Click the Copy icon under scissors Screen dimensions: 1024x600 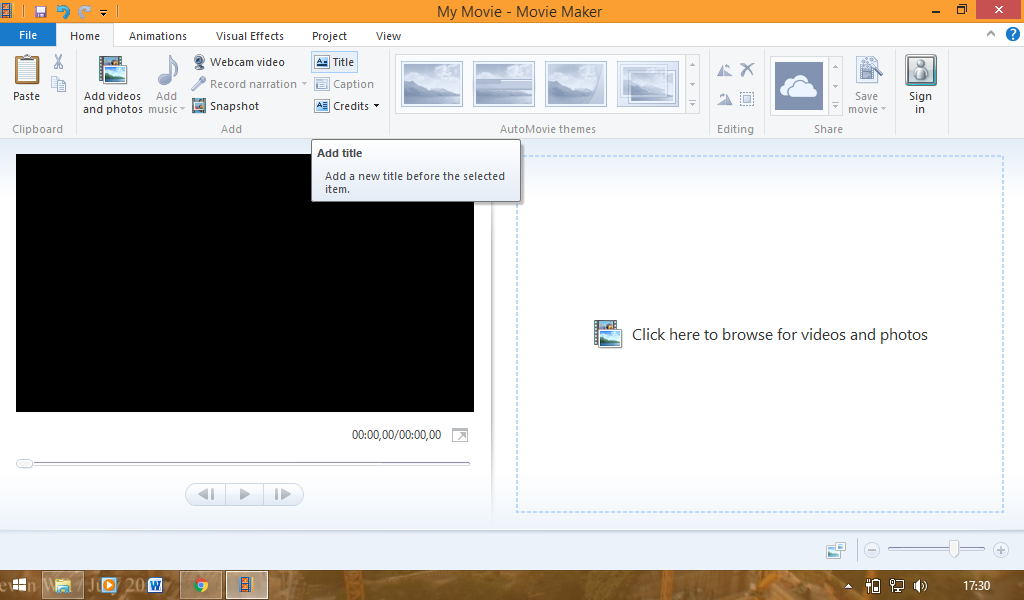click(x=59, y=84)
